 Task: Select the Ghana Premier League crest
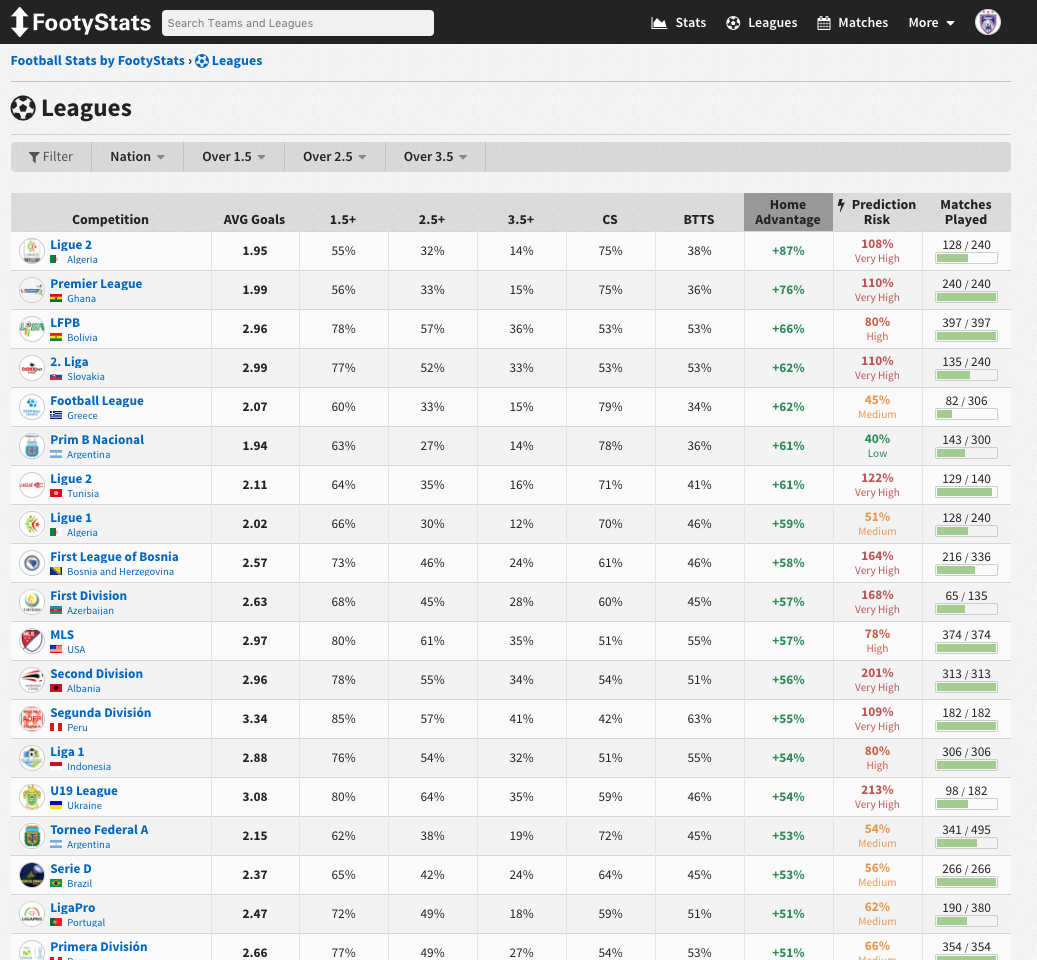31,289
